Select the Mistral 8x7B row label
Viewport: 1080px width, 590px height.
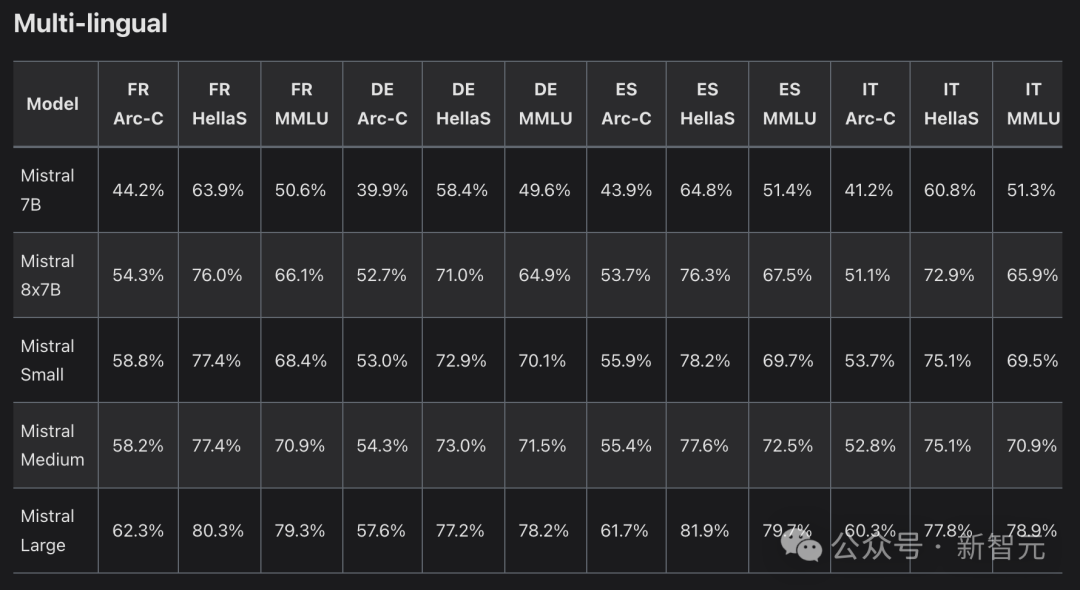pyautogui.click(x=50, y=275)
